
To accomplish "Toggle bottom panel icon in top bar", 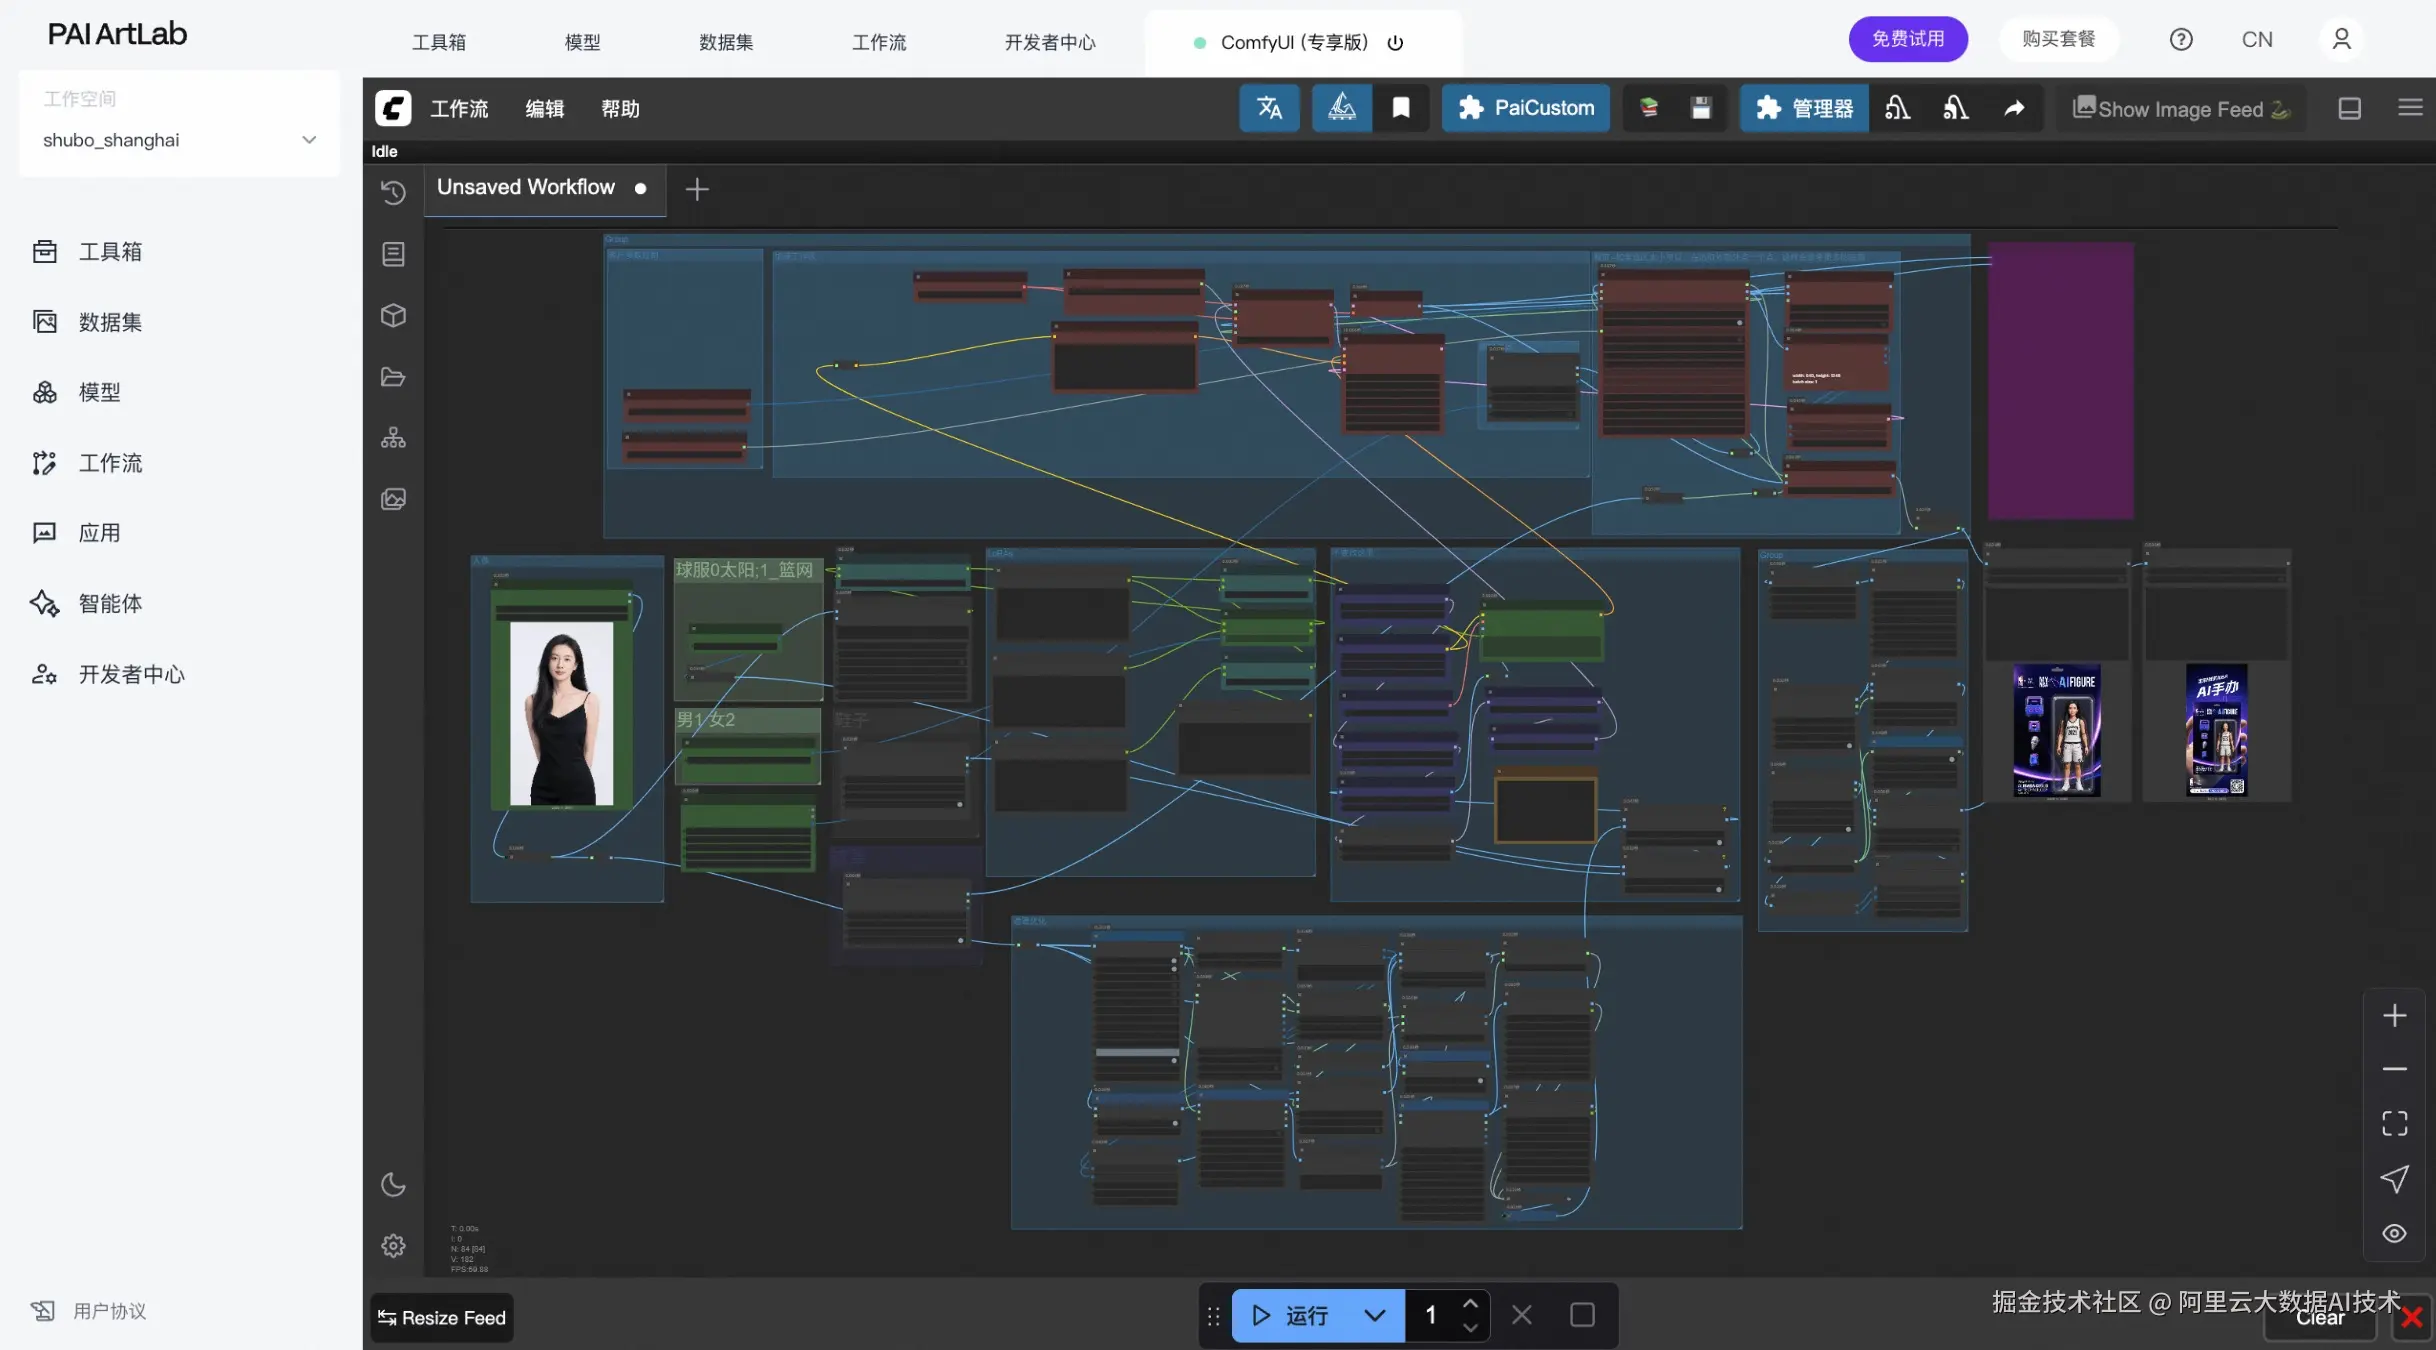I will [x=2349, y=108].
